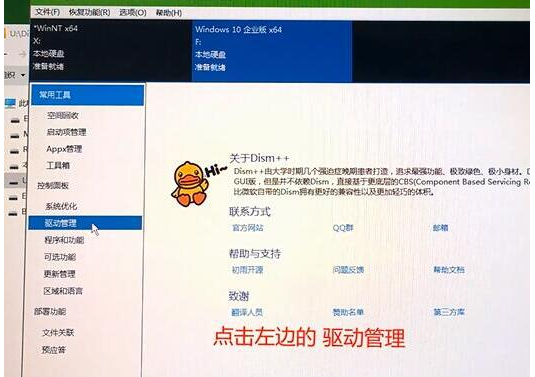The image size is (535, 377).
Task: Click the 帮助与支持 heading text
Action: click(255, 254)
